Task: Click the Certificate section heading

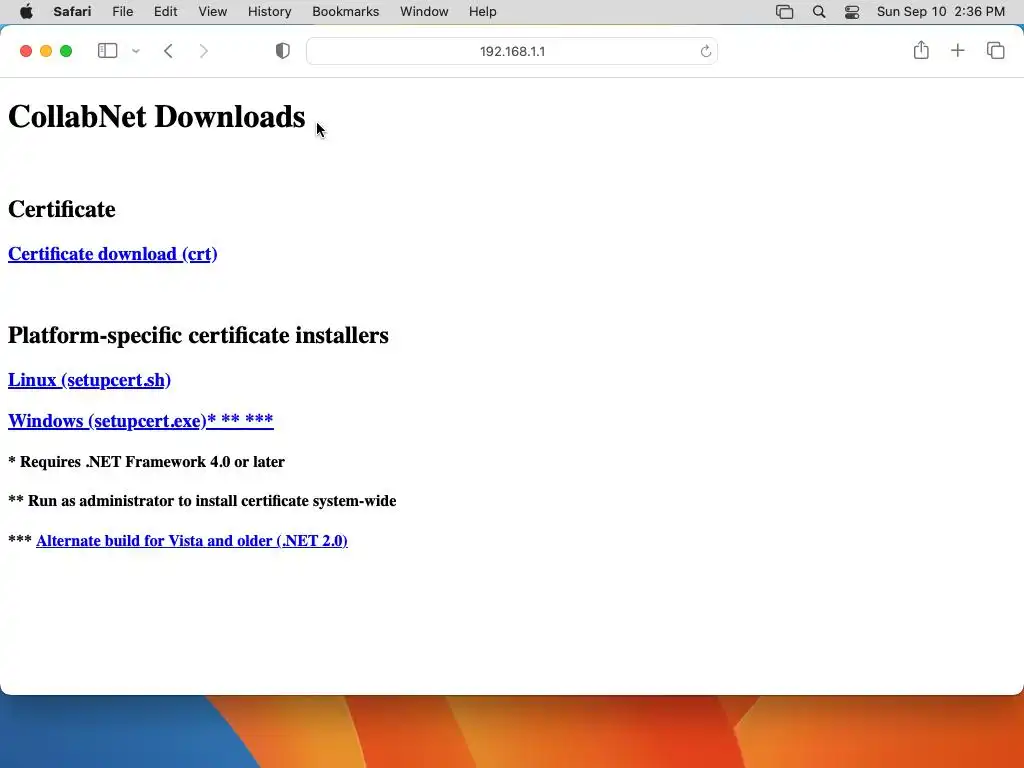Action: coord(61,209)
